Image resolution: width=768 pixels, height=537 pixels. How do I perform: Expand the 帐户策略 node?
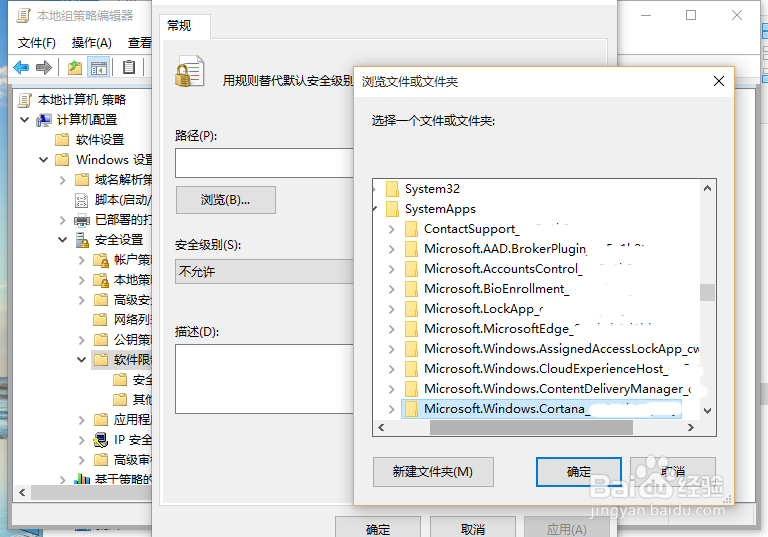click(x=82, y=260)
